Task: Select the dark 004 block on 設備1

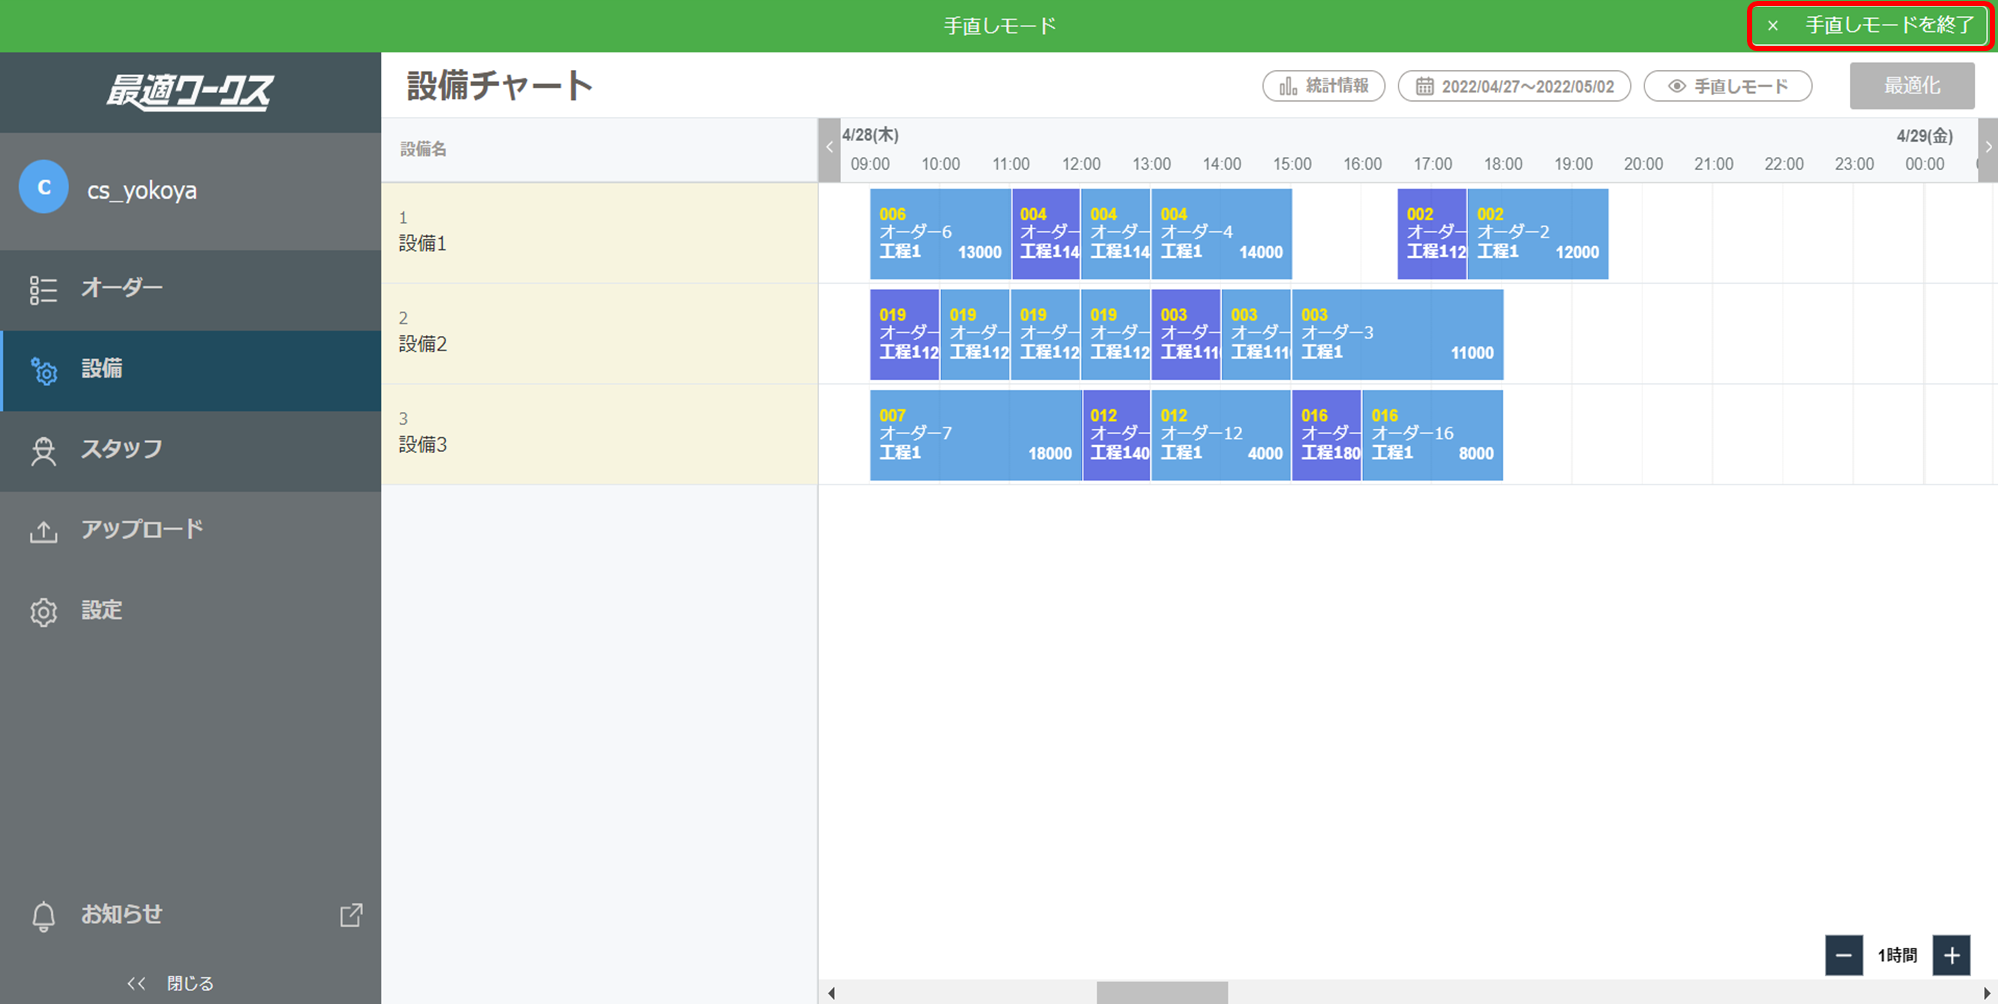Action: (x=1045, y=234)
